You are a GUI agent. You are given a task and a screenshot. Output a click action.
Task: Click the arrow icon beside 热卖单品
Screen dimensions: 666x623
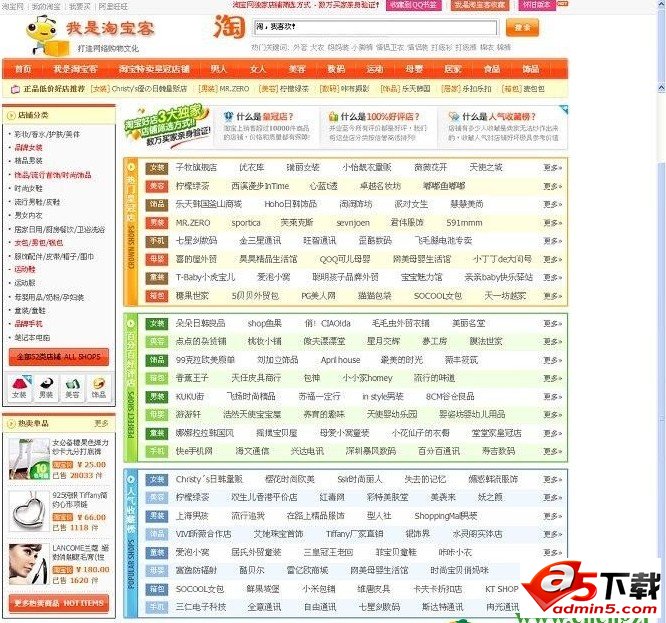tap(11, 423)
